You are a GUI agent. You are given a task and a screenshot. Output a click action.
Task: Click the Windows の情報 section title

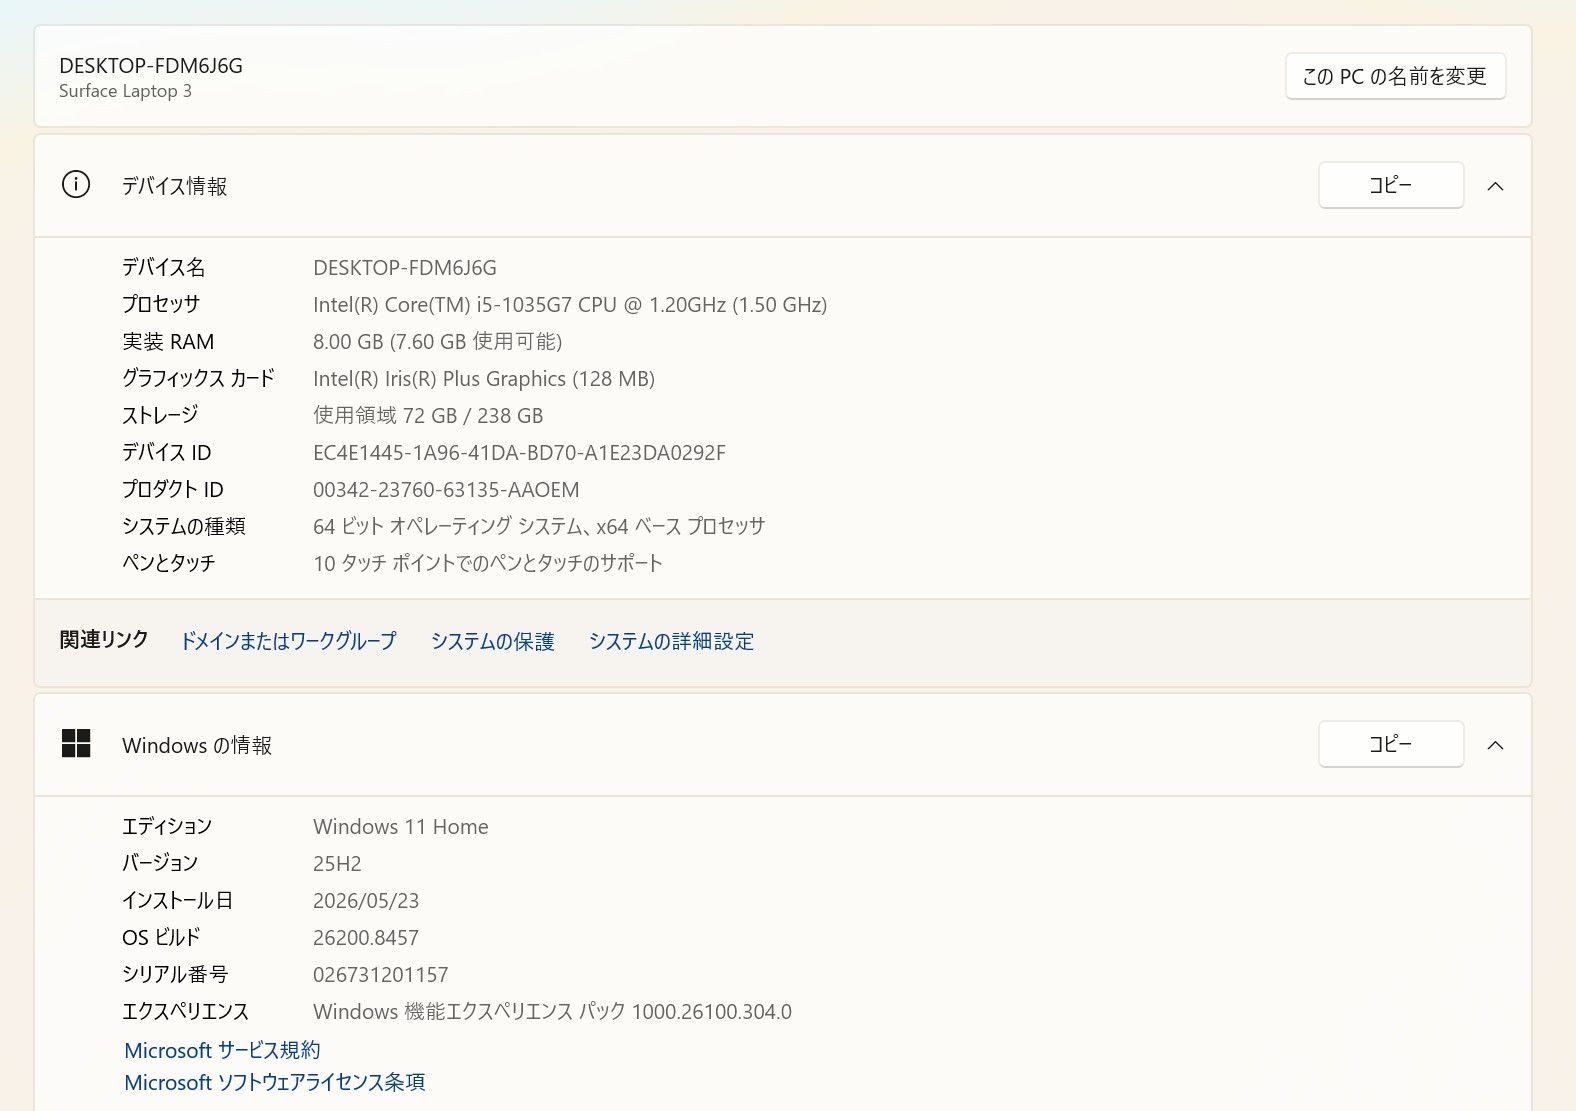click(197, 745)
